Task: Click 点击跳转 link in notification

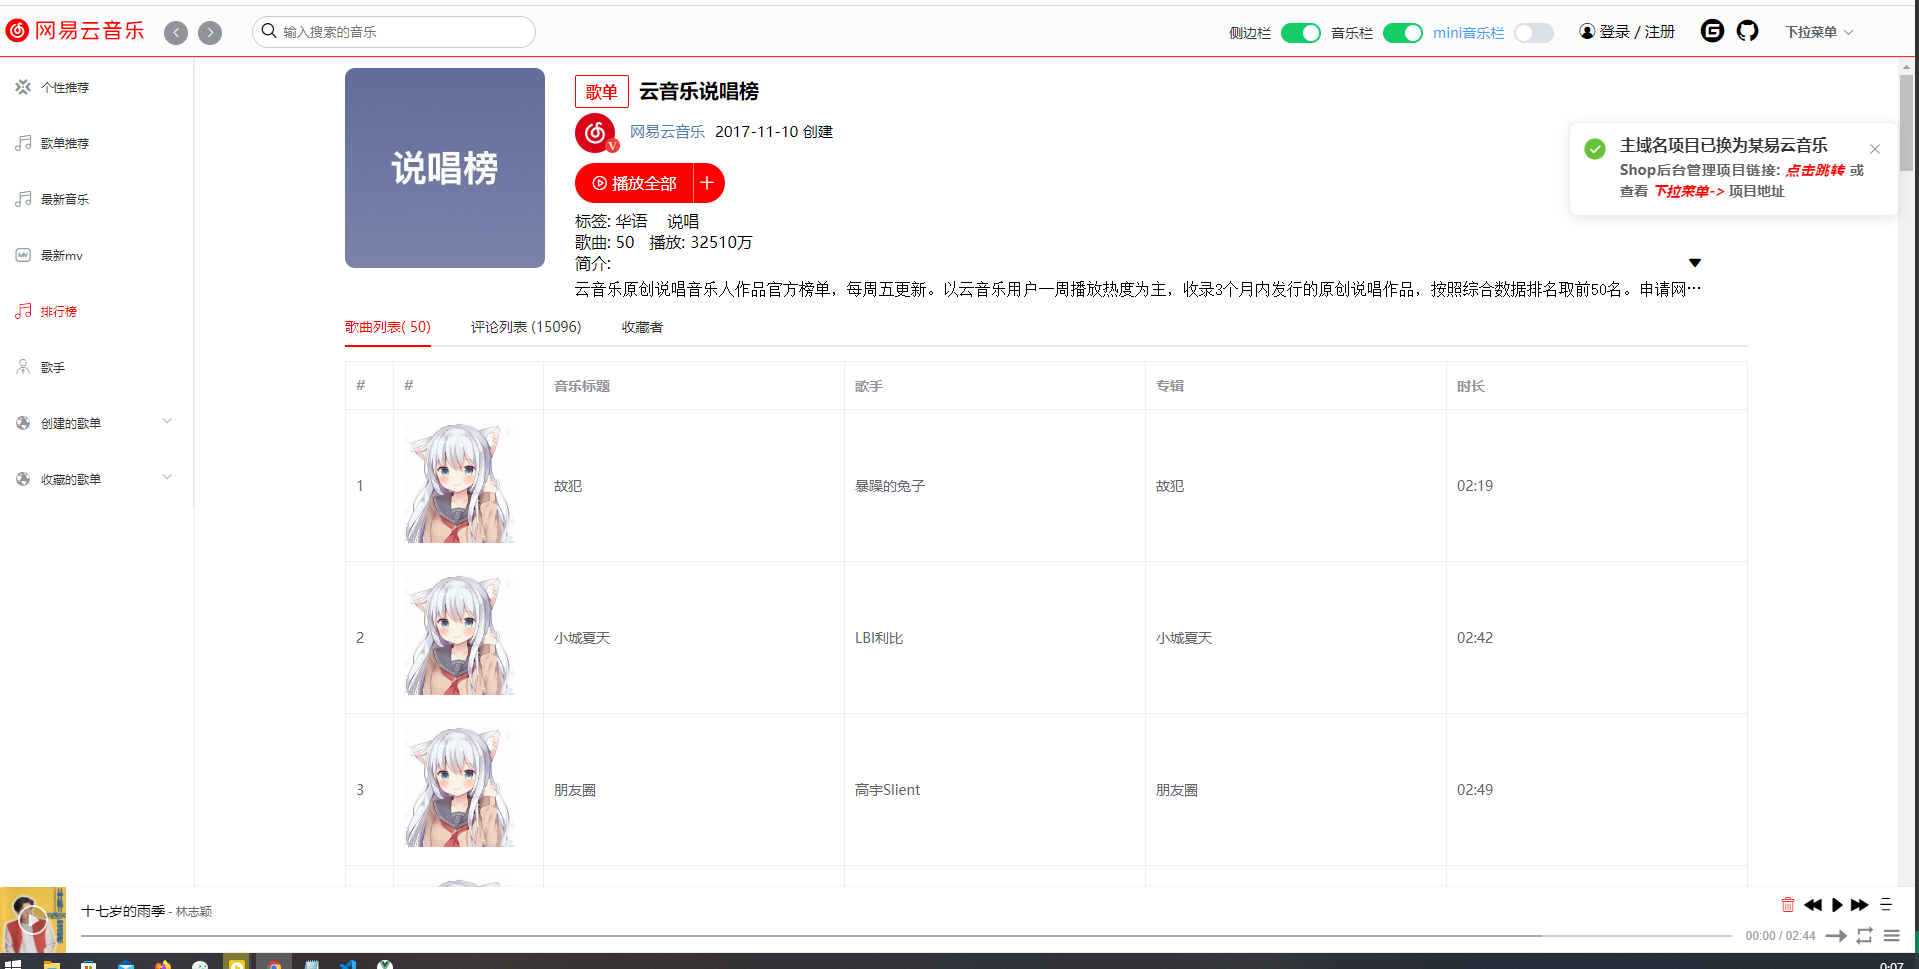Action: [x=1815, y=170]
